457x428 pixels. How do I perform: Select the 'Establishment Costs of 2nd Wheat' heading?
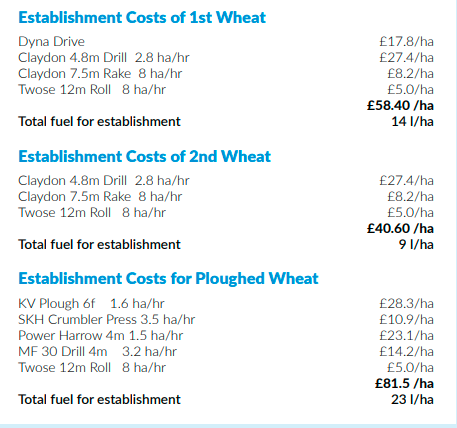[x=145, y=156]
